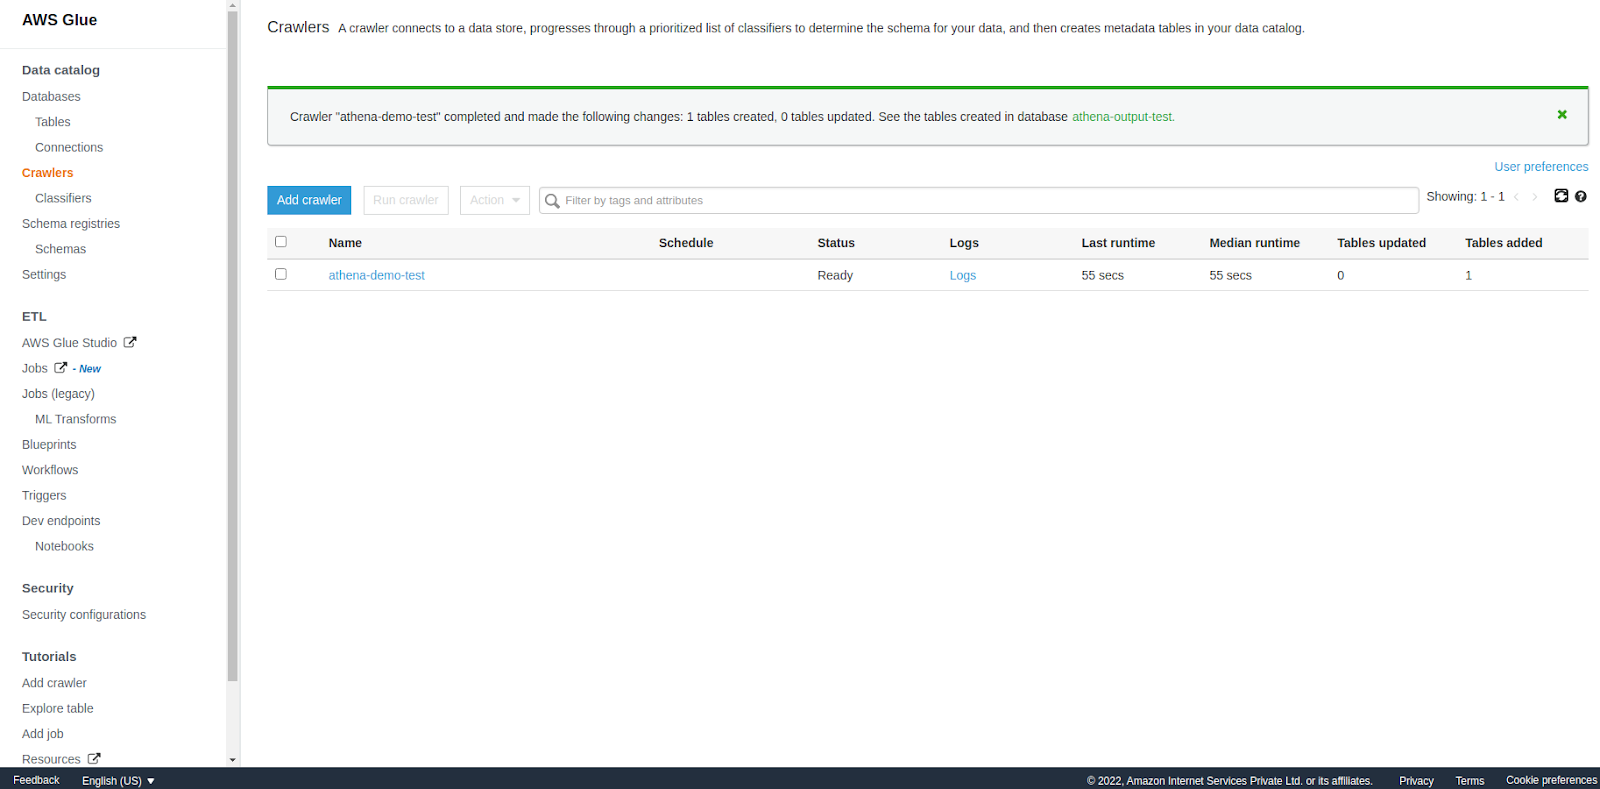Image resolution: width=1600 pixels, height=789 pixels.
Task: Open the Action dropdown menu
Action: (x=495, y=200)
